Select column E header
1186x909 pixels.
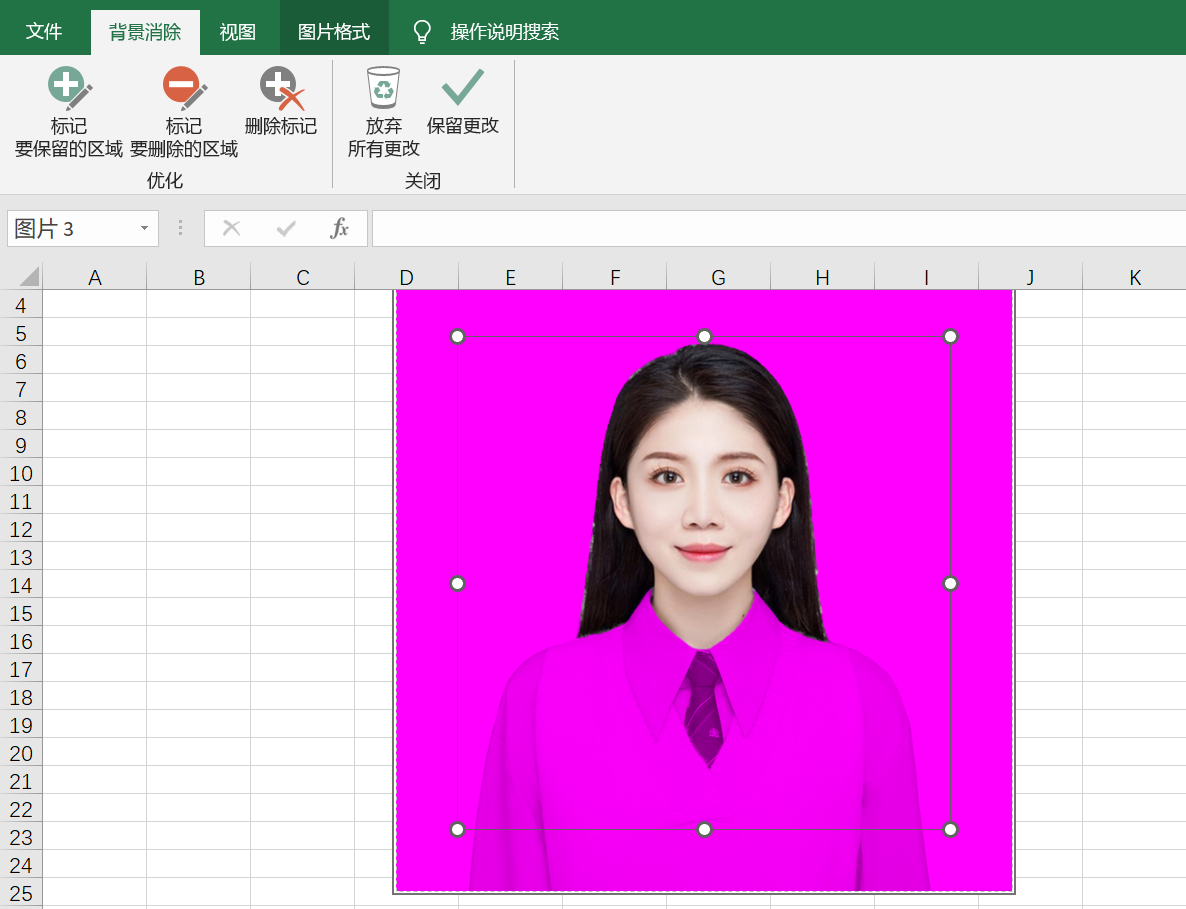pyautogui.click(x=511, y=277)
